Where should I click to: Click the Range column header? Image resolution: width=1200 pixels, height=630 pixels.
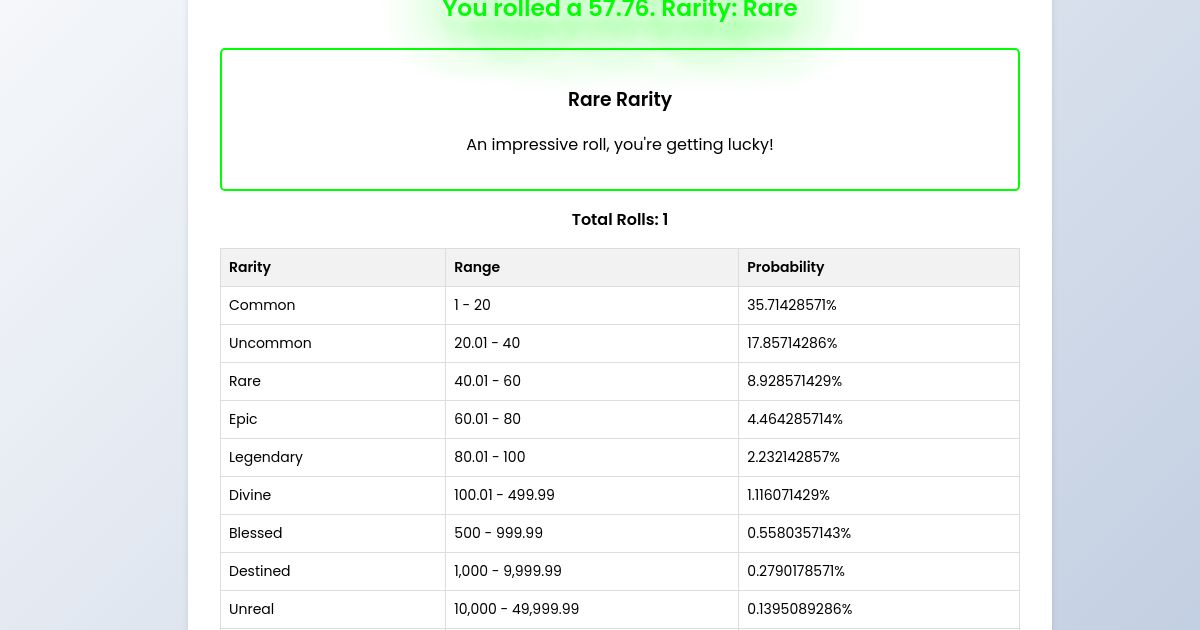[x=477, y=267]
